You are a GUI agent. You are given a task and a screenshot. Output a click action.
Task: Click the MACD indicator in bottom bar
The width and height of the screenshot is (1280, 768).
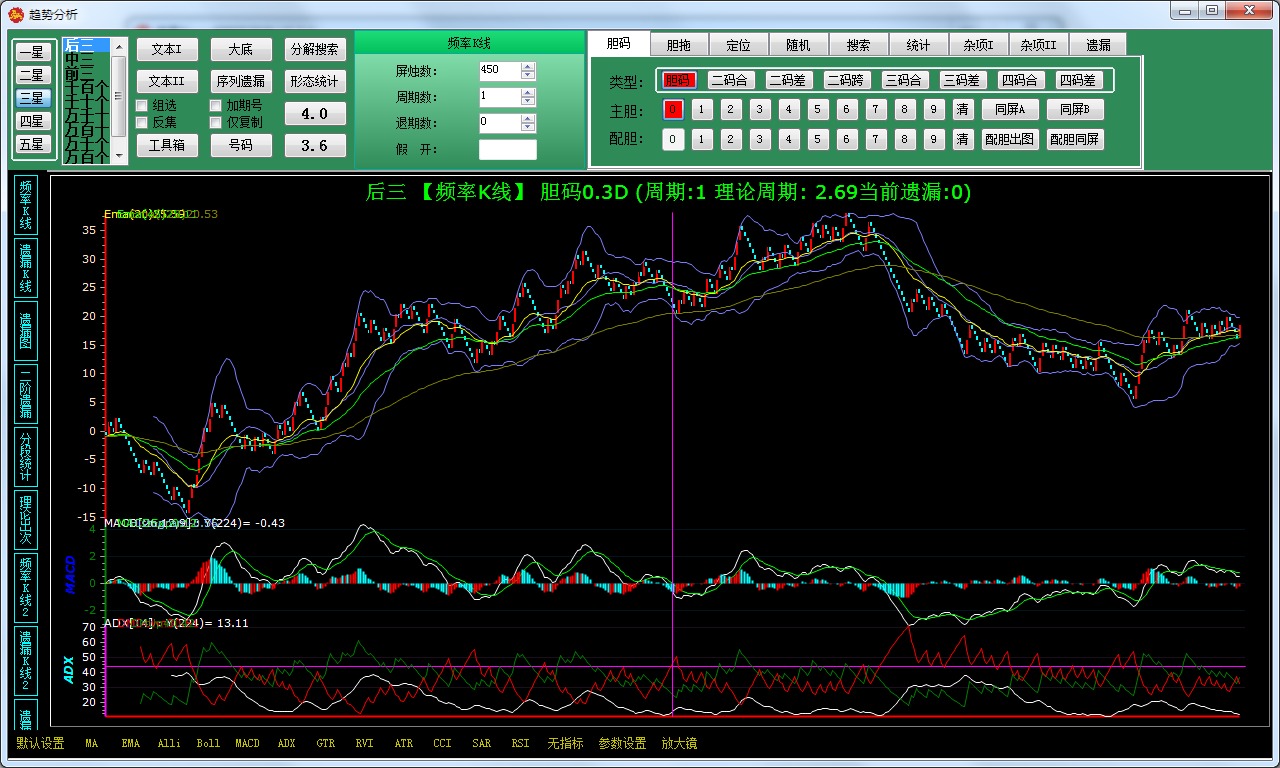(247, 744)
